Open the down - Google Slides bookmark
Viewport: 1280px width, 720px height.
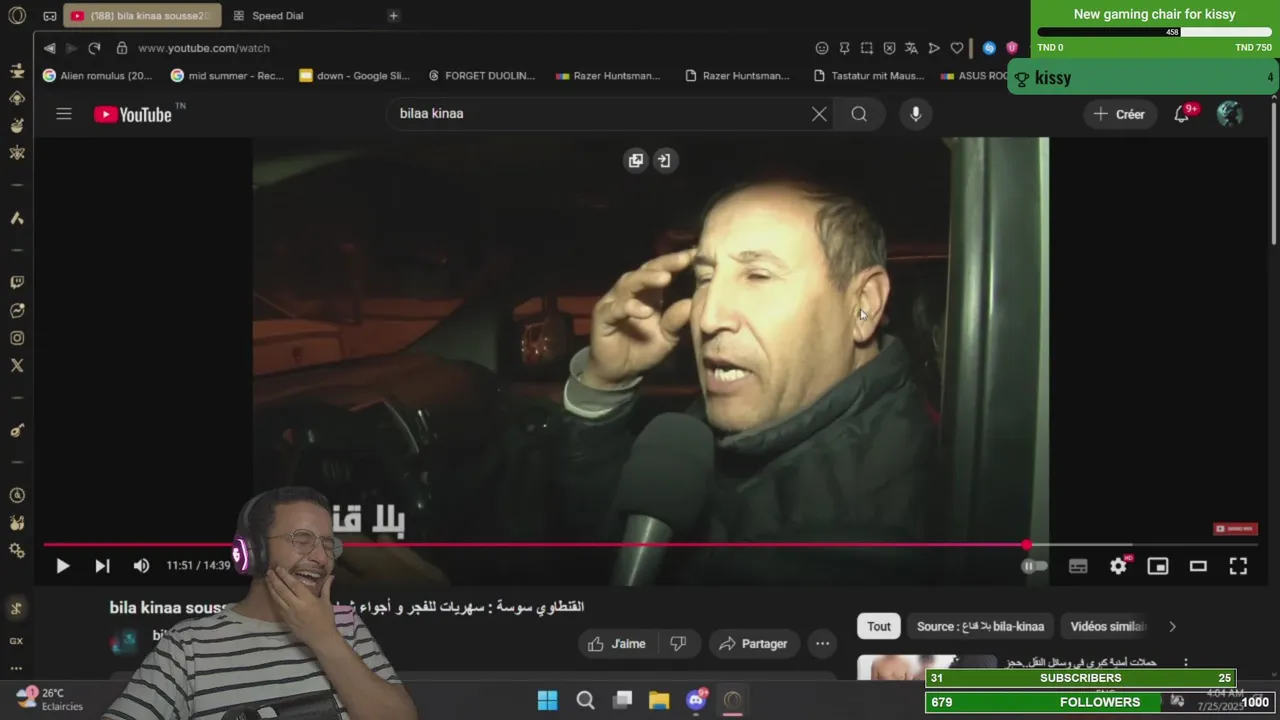click(x=355, y=76)
